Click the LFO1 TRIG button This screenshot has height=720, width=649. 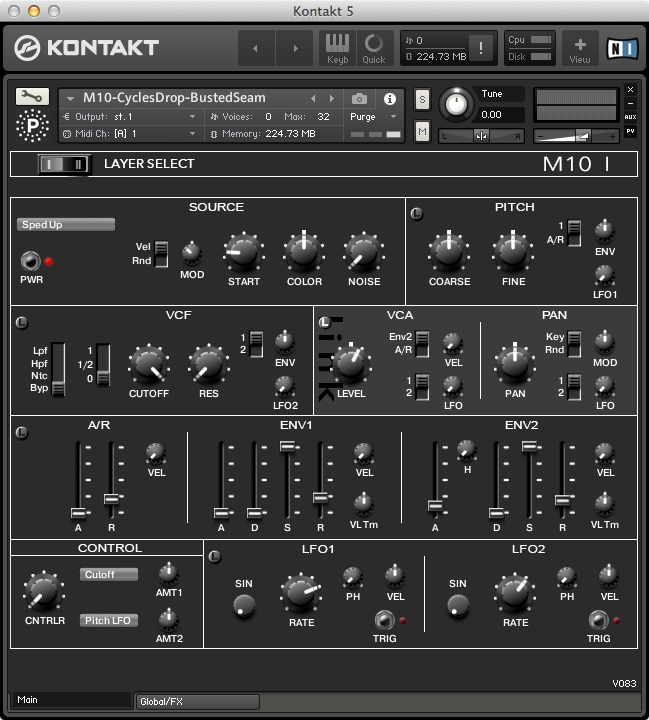(x=384, y=620)
